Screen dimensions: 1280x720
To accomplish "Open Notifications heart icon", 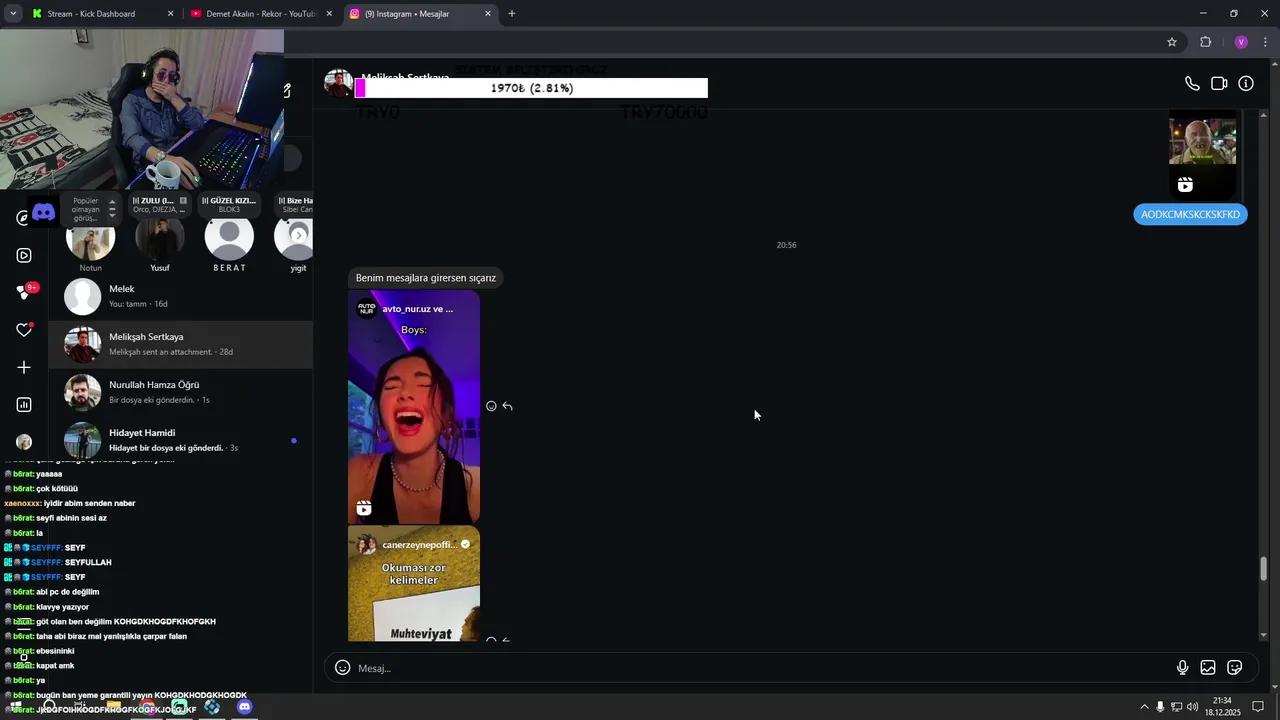I will [x=24, y=330].
